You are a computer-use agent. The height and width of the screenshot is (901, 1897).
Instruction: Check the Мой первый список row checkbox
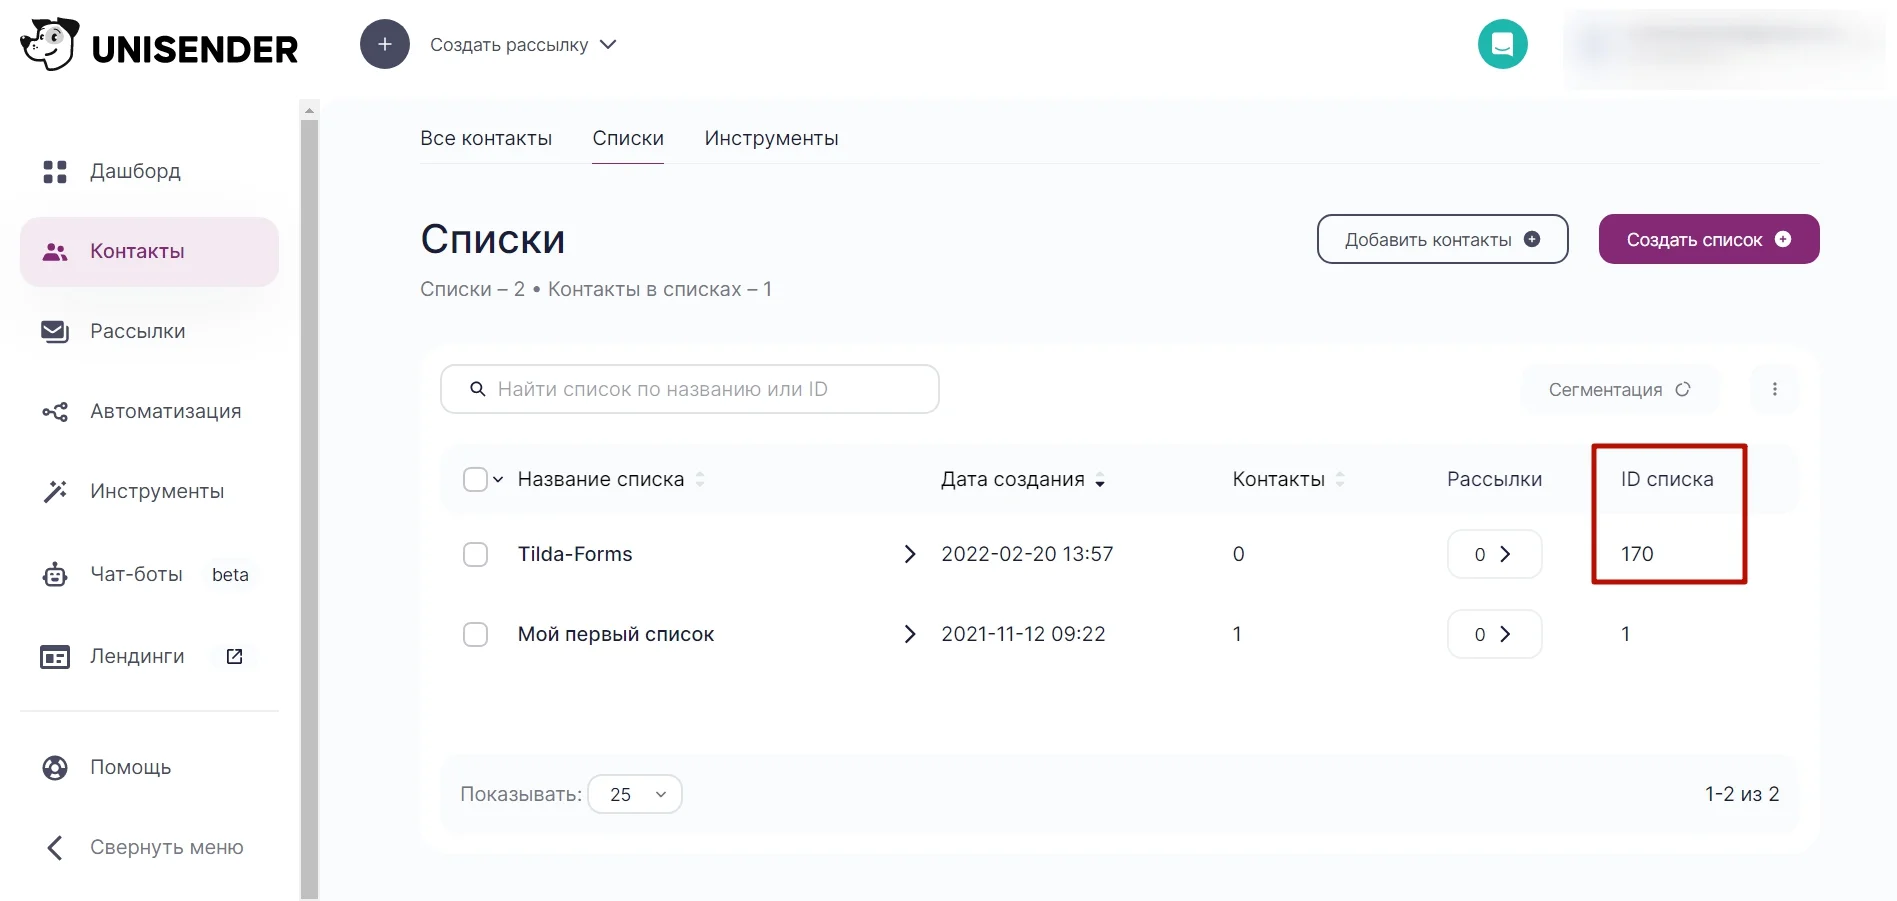coord(475,634)
